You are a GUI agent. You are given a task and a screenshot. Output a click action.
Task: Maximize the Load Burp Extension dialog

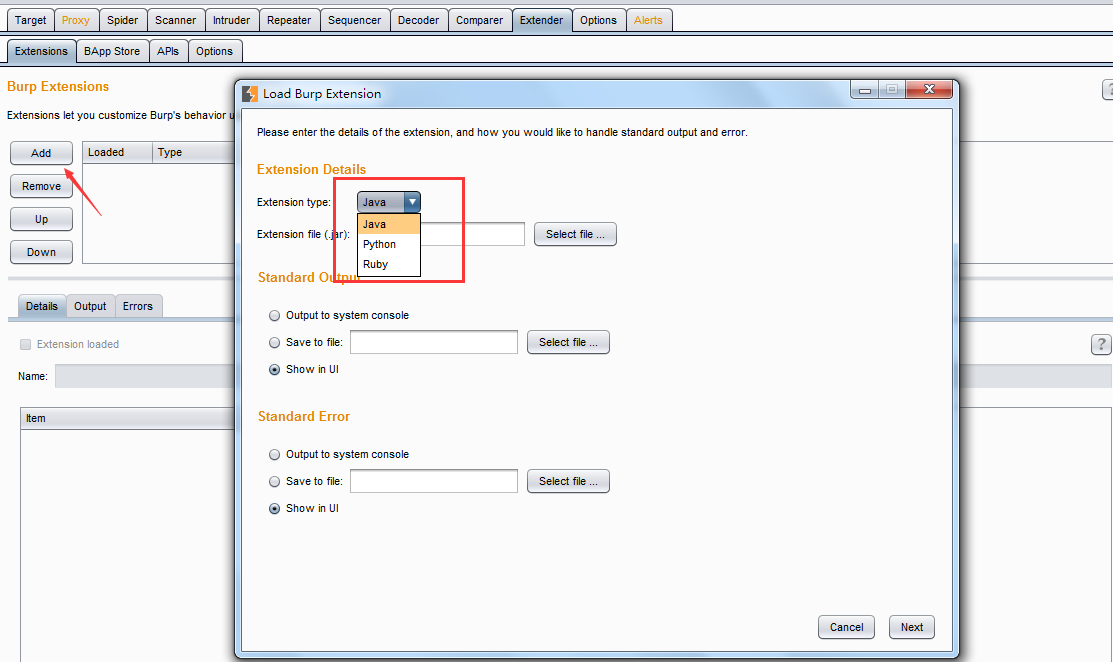tap(892, 89)
